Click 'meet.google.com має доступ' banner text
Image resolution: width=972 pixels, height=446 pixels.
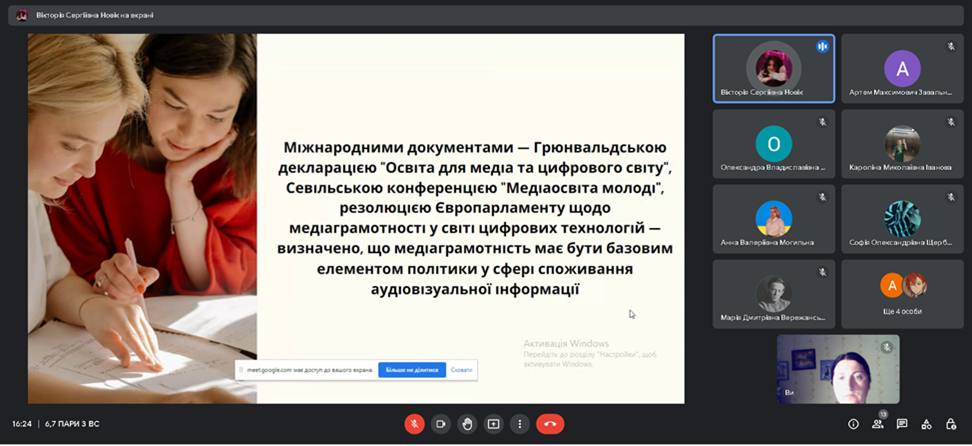pyautogui.click(x=310, y=370)
